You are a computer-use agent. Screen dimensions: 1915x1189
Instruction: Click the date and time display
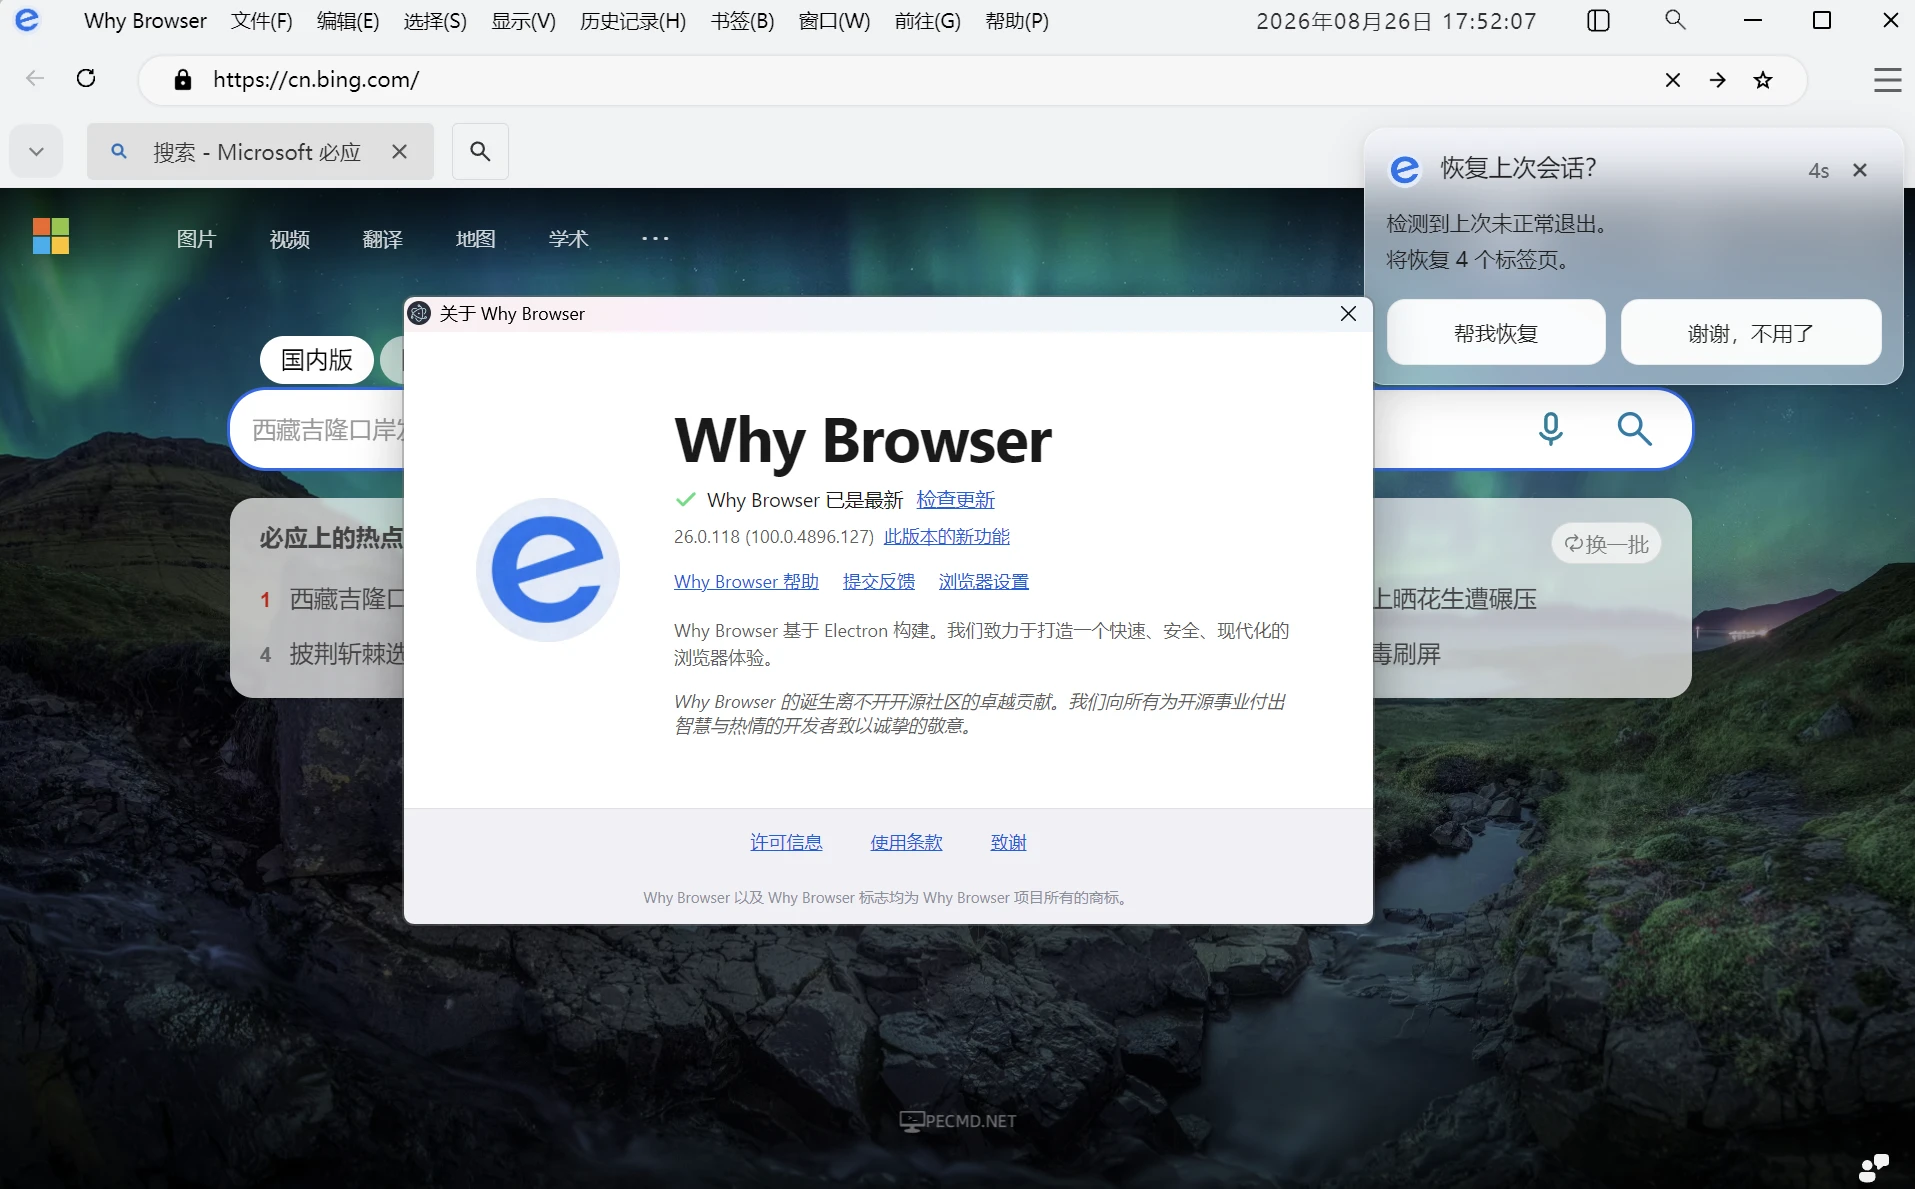[1396, 21]
